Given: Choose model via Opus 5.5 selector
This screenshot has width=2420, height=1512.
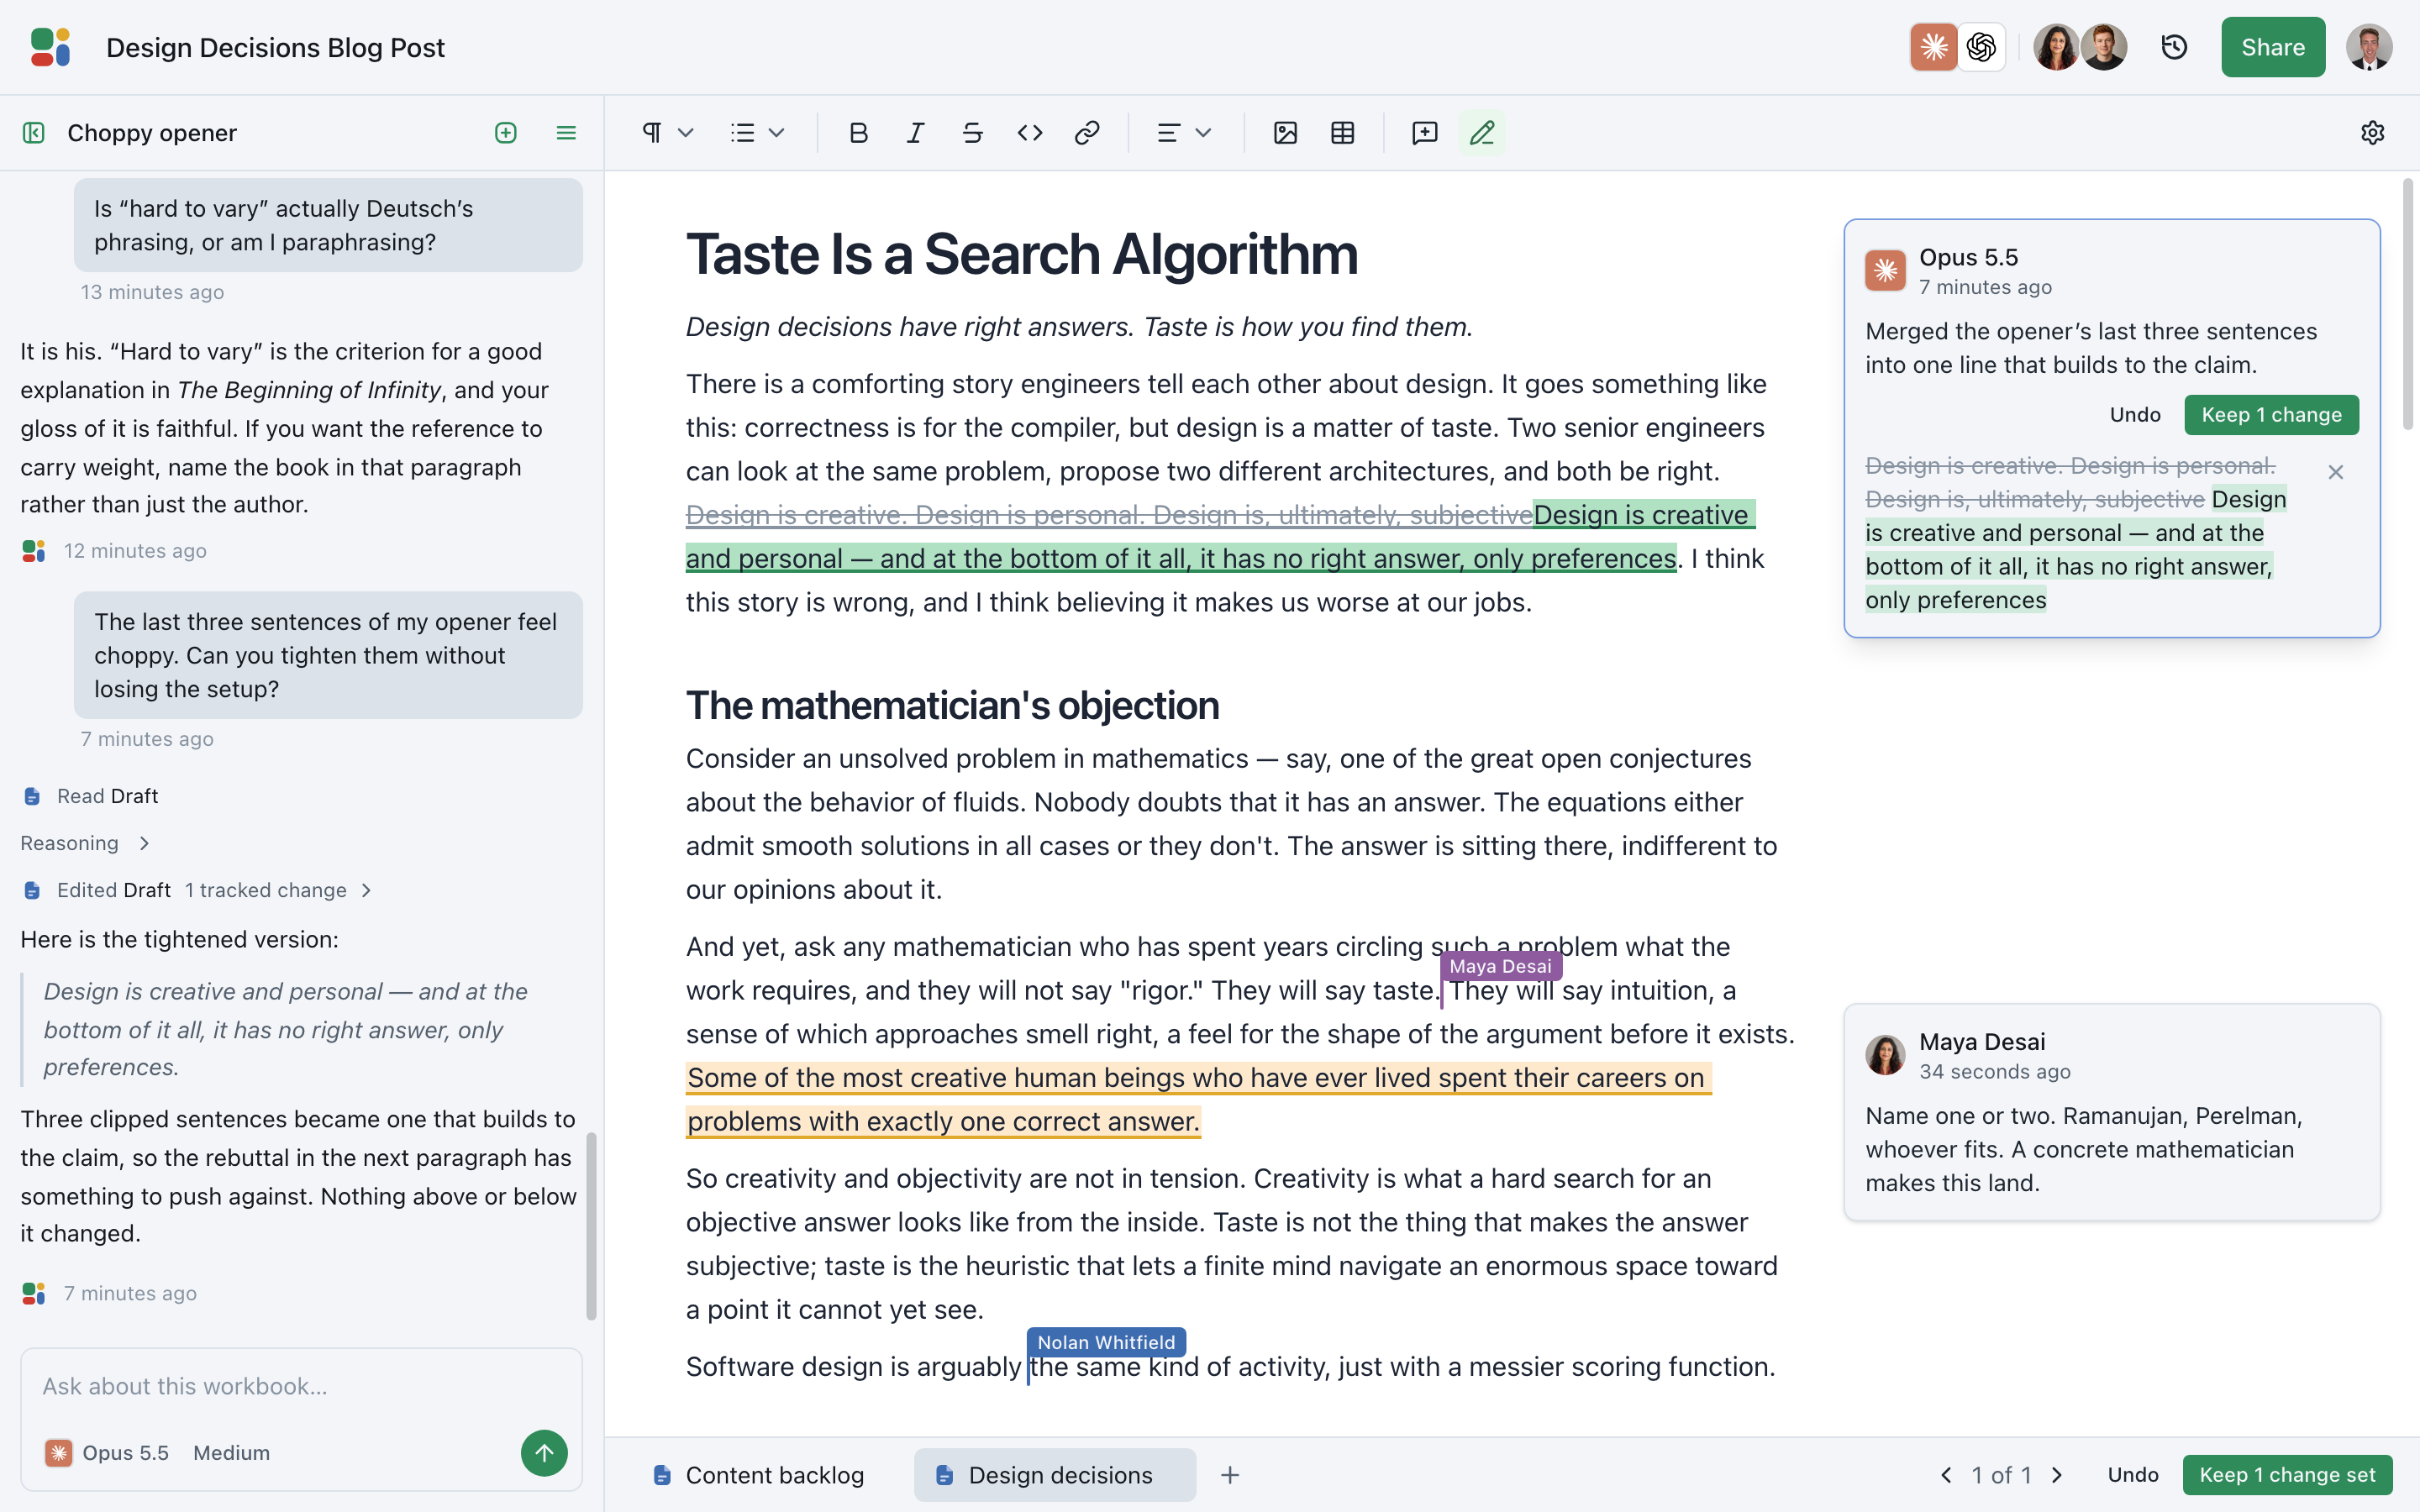Looking at the screenshot, I should click(107, 1453).
